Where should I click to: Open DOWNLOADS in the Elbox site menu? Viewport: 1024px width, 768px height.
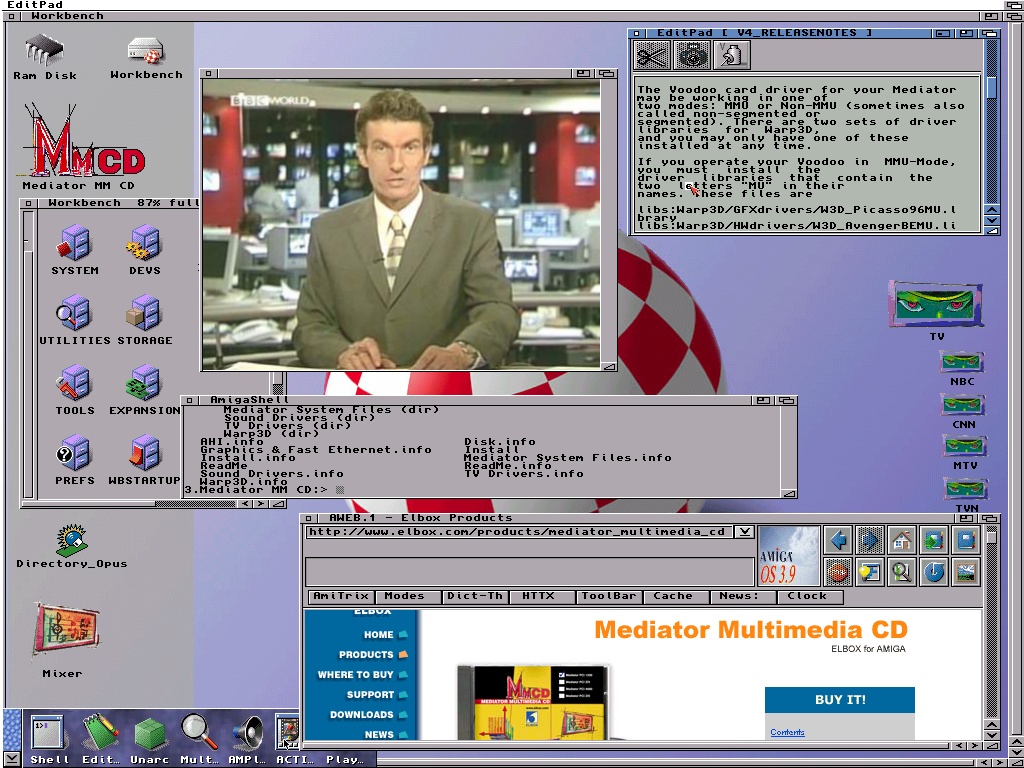coord(362,715)
